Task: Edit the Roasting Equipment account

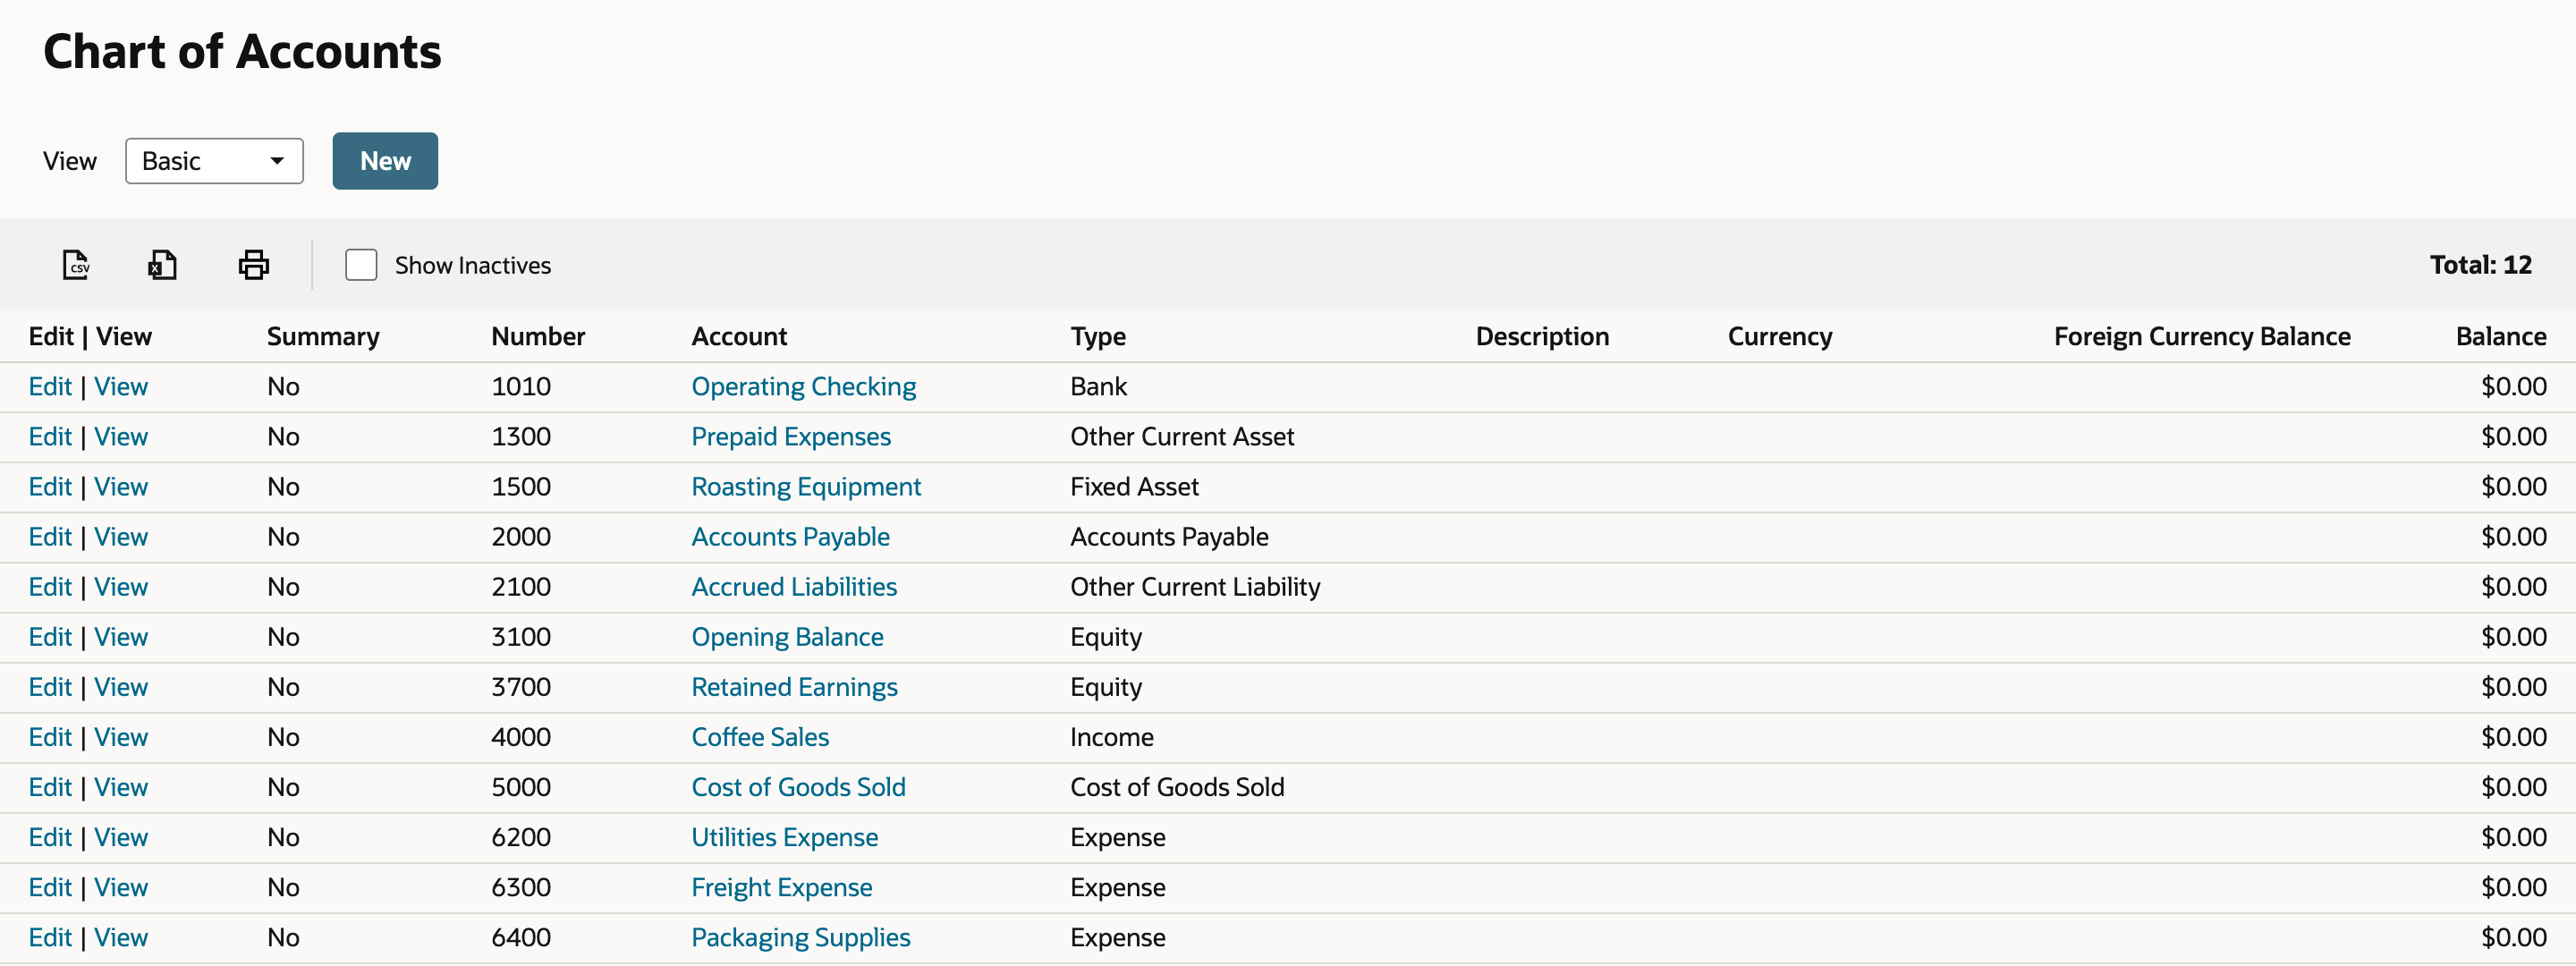Action: (50, 487)
